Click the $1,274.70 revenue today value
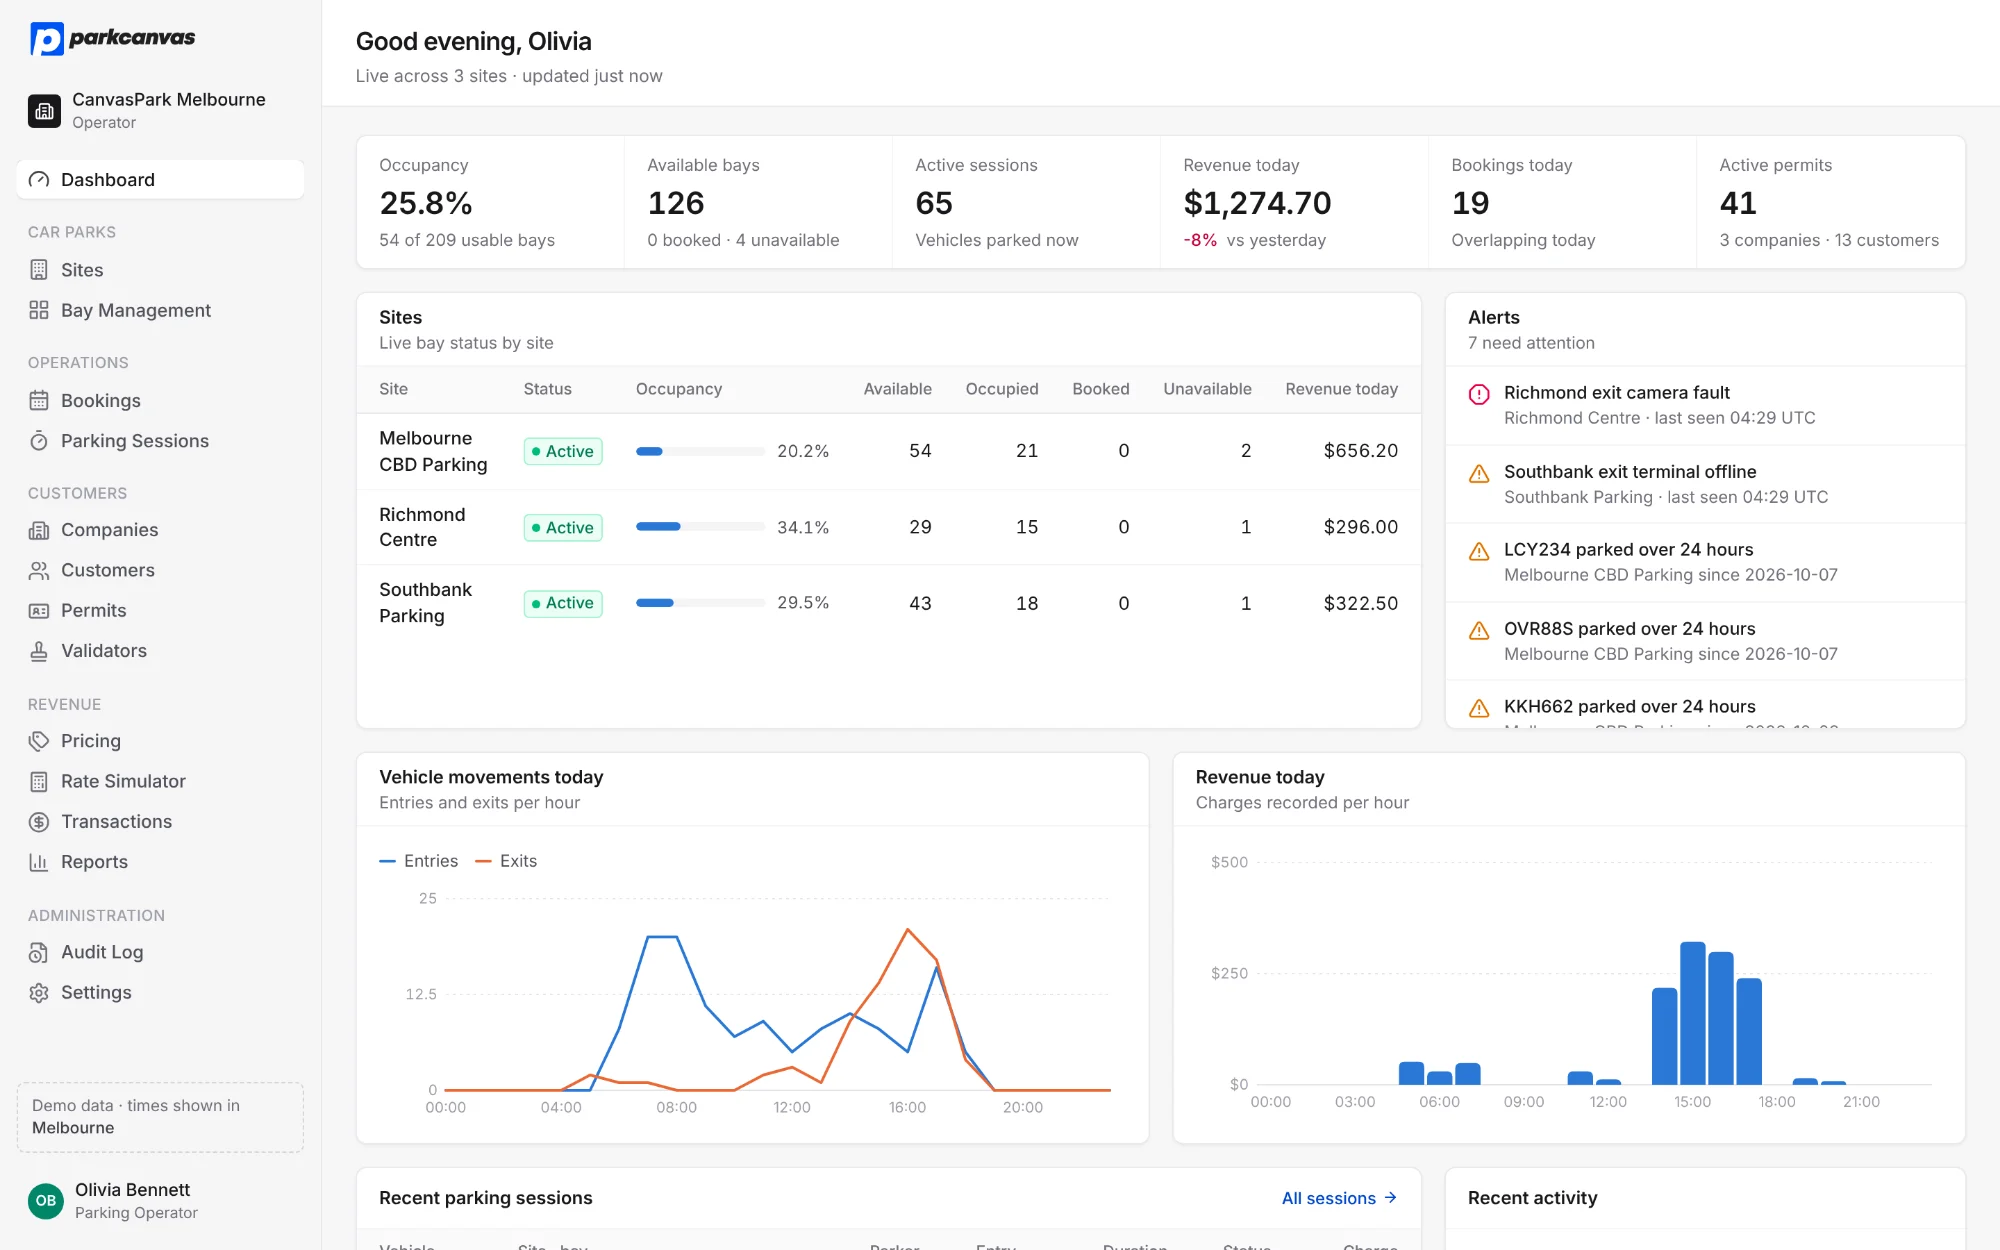 tap(1257, 203)
